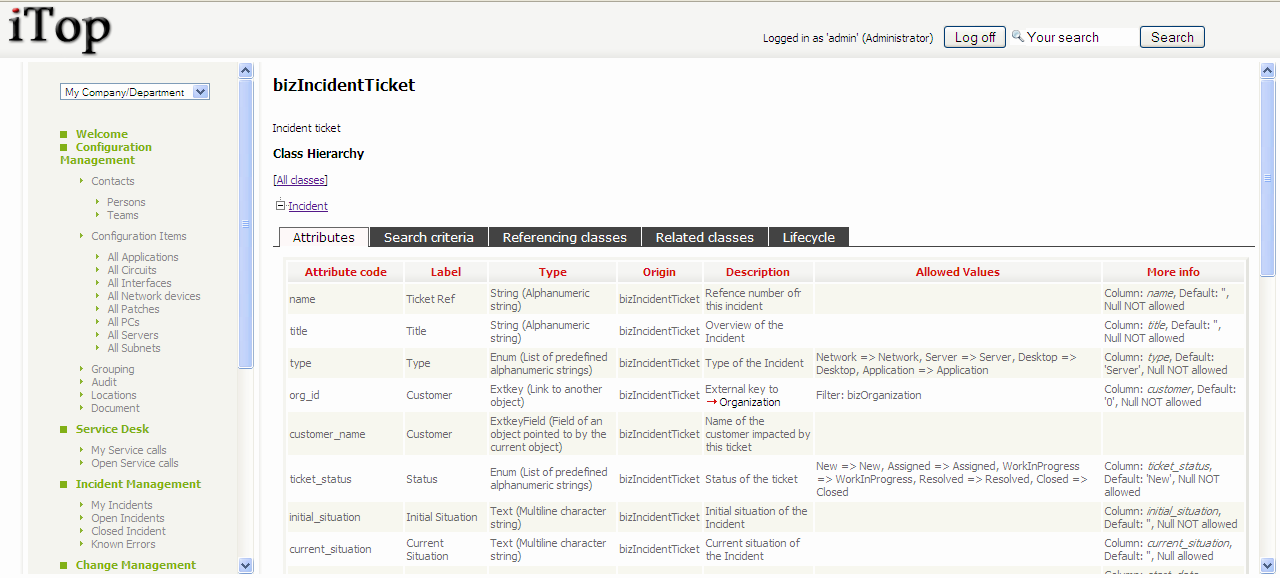
Task: Select the org_id attribute code cell
Action: [x=346, y=395]
